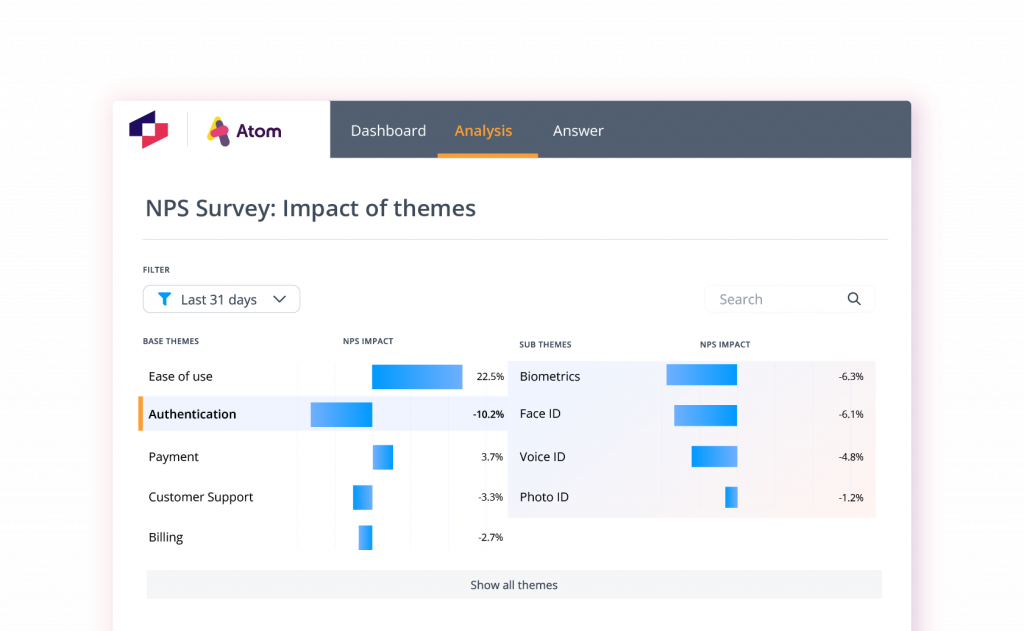The height and width of the screenshot is (631, 1024).
Task: Switch to the Dashboard tab
Action: pos(388,130)
